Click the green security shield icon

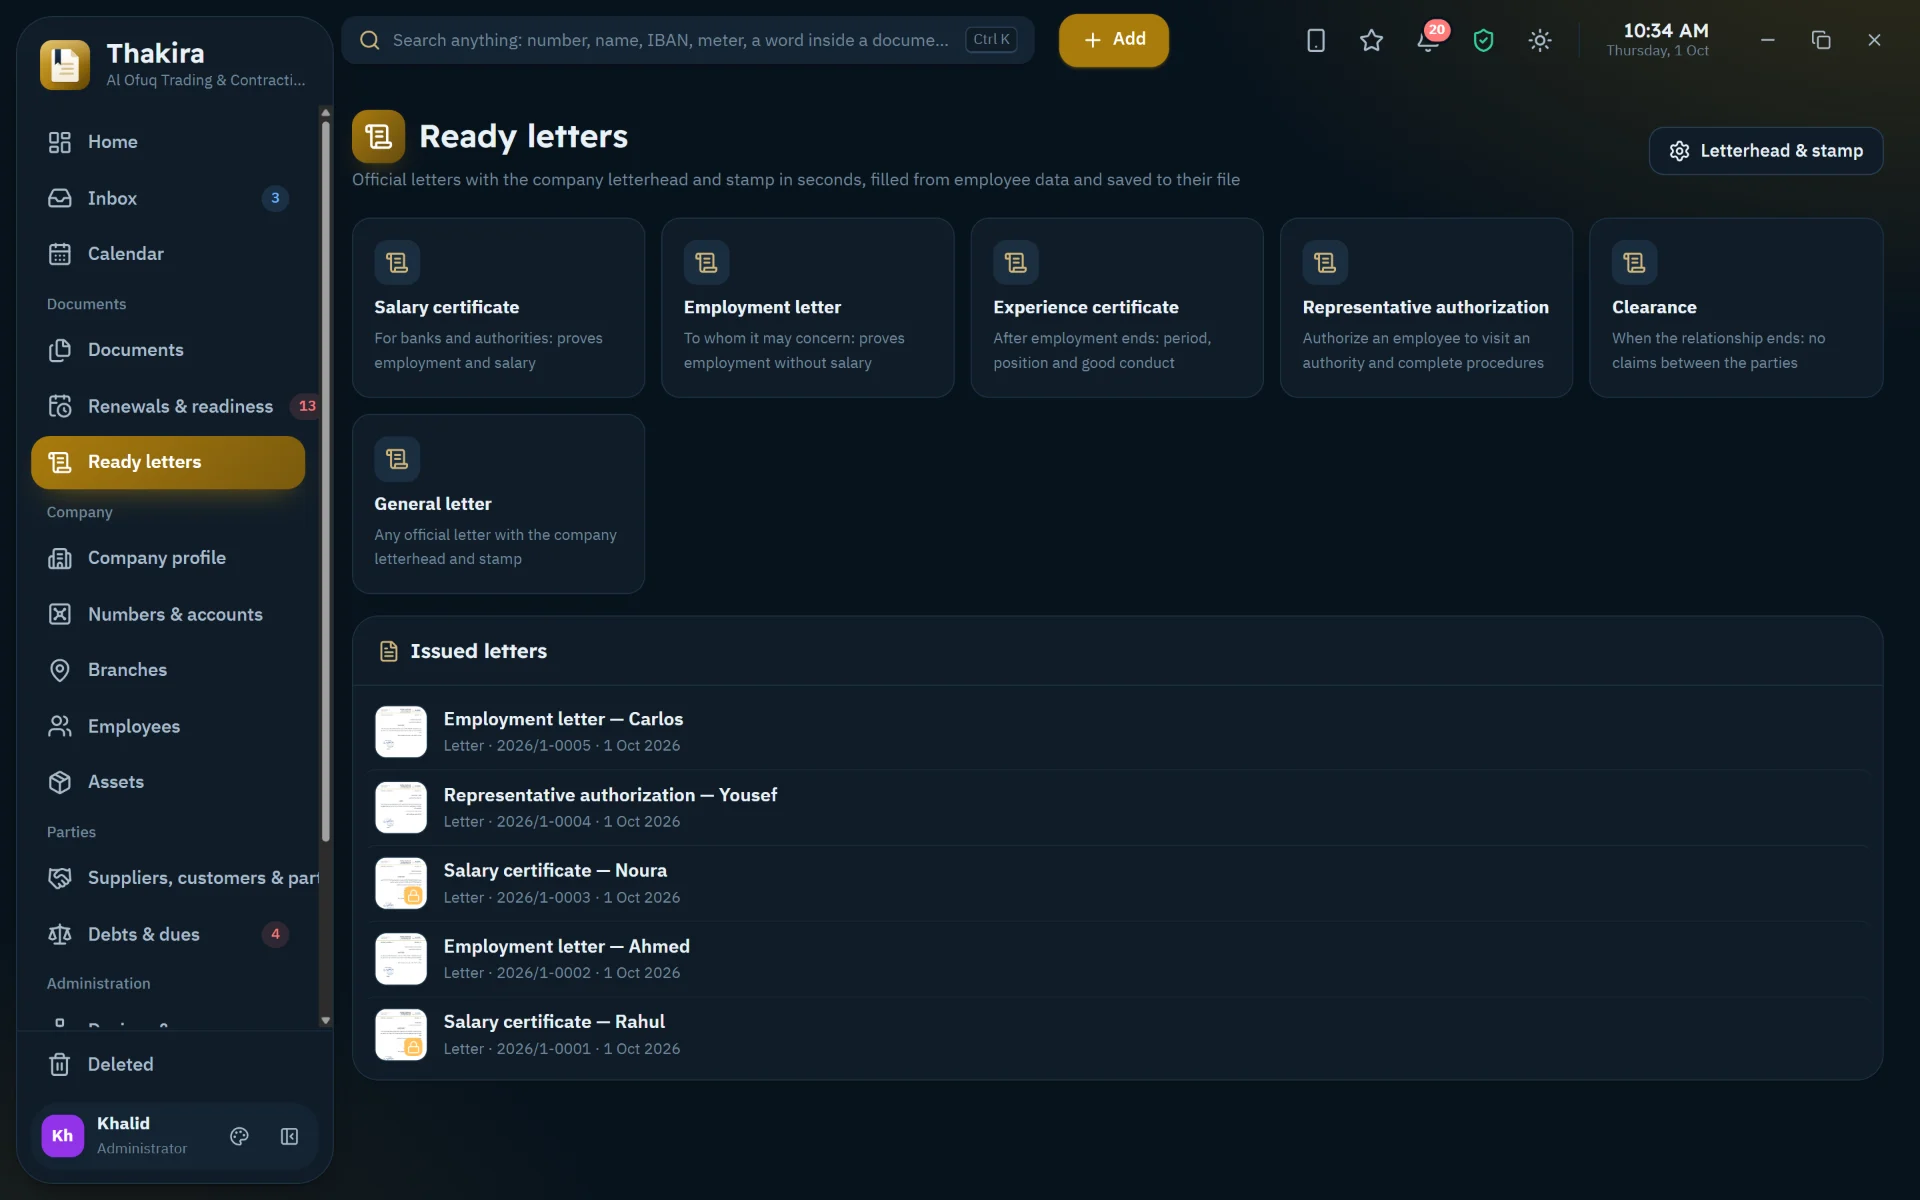click(1483, 40)
